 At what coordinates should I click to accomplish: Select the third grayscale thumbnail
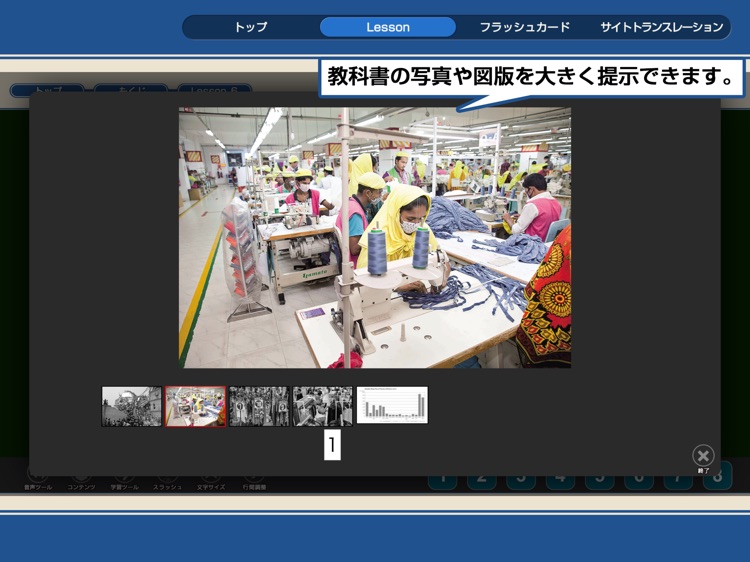(259, 406)
